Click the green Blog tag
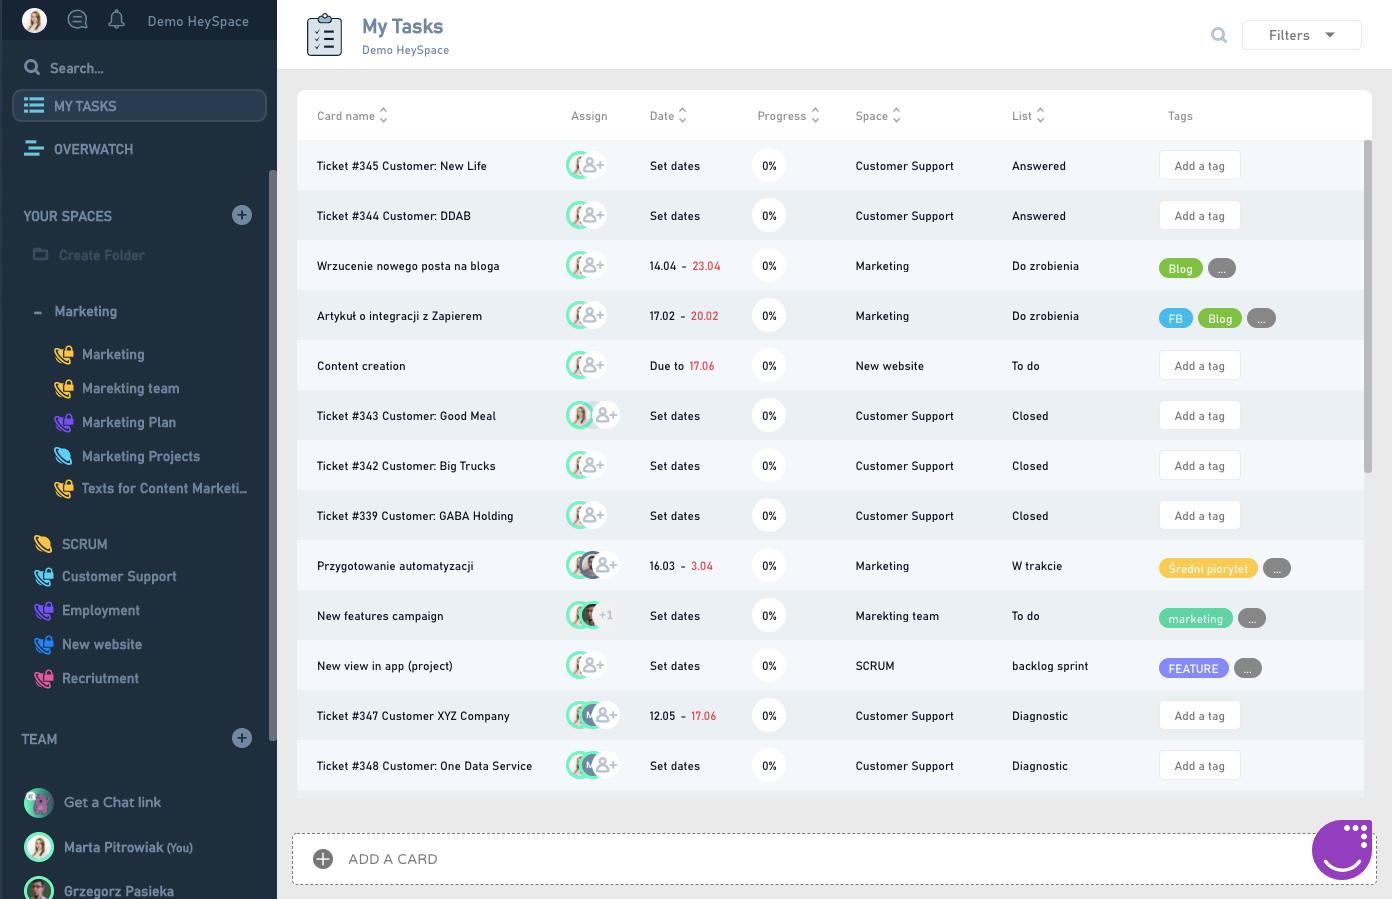The width and height of the screenshot is (1392, 899). (x=1180, y=268)
